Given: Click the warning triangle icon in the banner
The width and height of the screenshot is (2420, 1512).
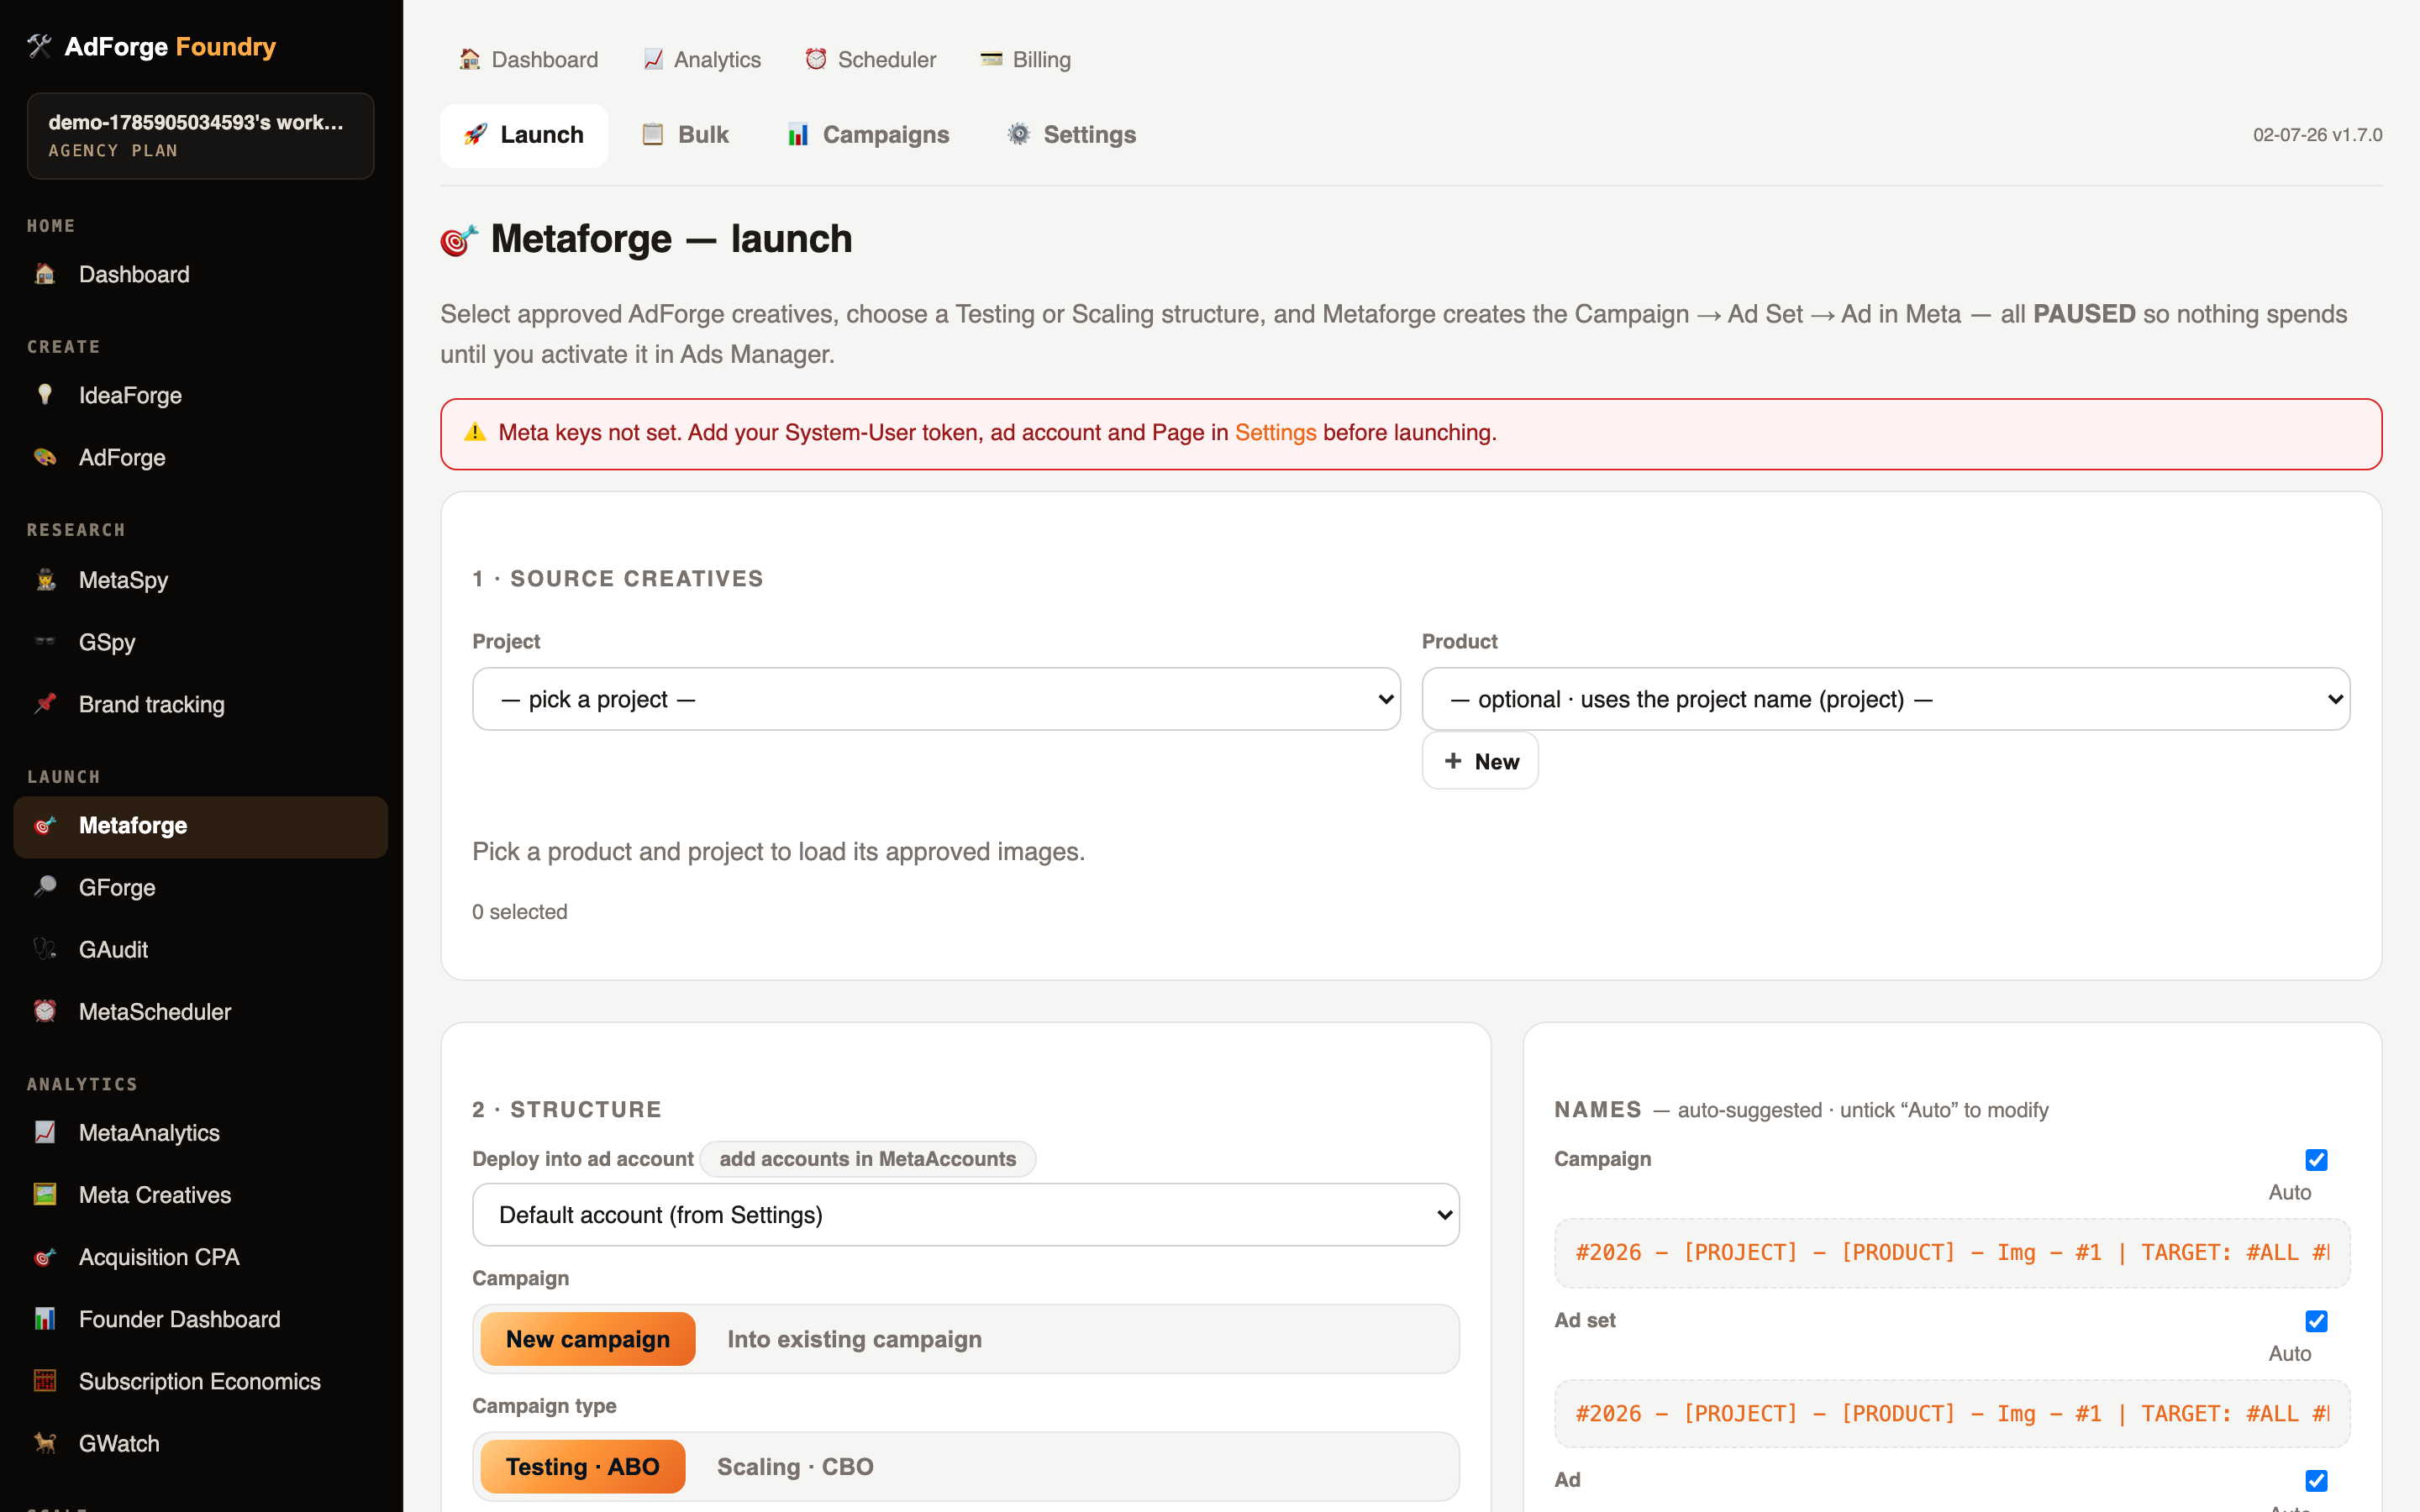Looking at the screenshot, I should point(475,432).
